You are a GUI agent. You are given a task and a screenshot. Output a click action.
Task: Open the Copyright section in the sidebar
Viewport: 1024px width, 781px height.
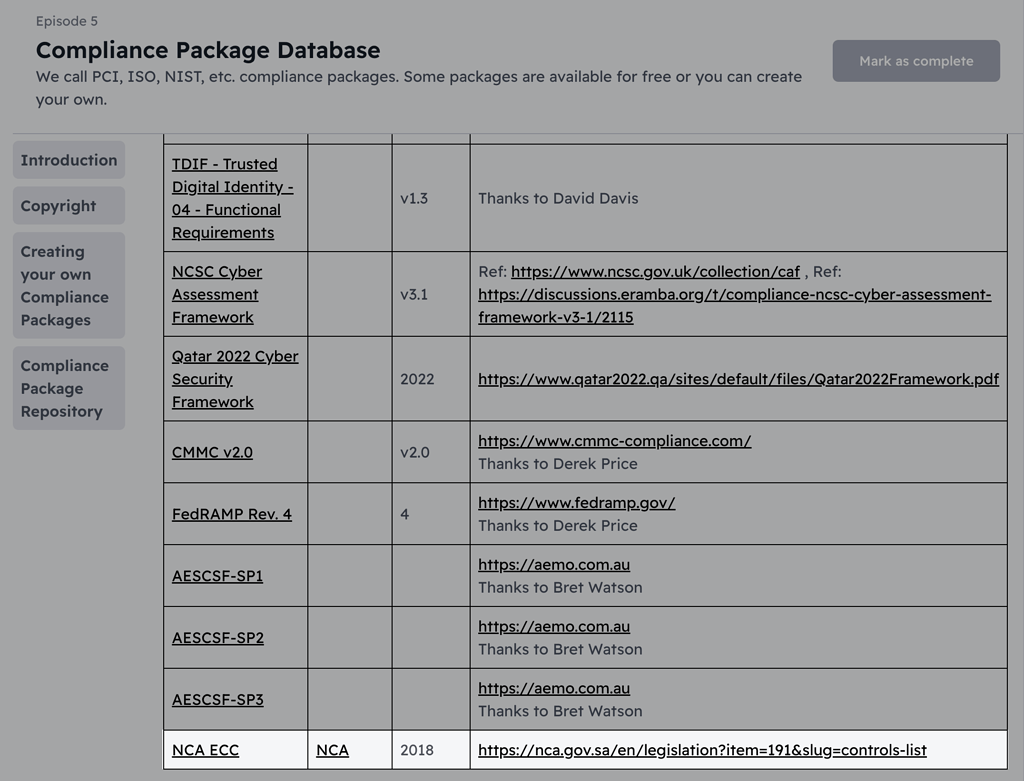(66, 205)
